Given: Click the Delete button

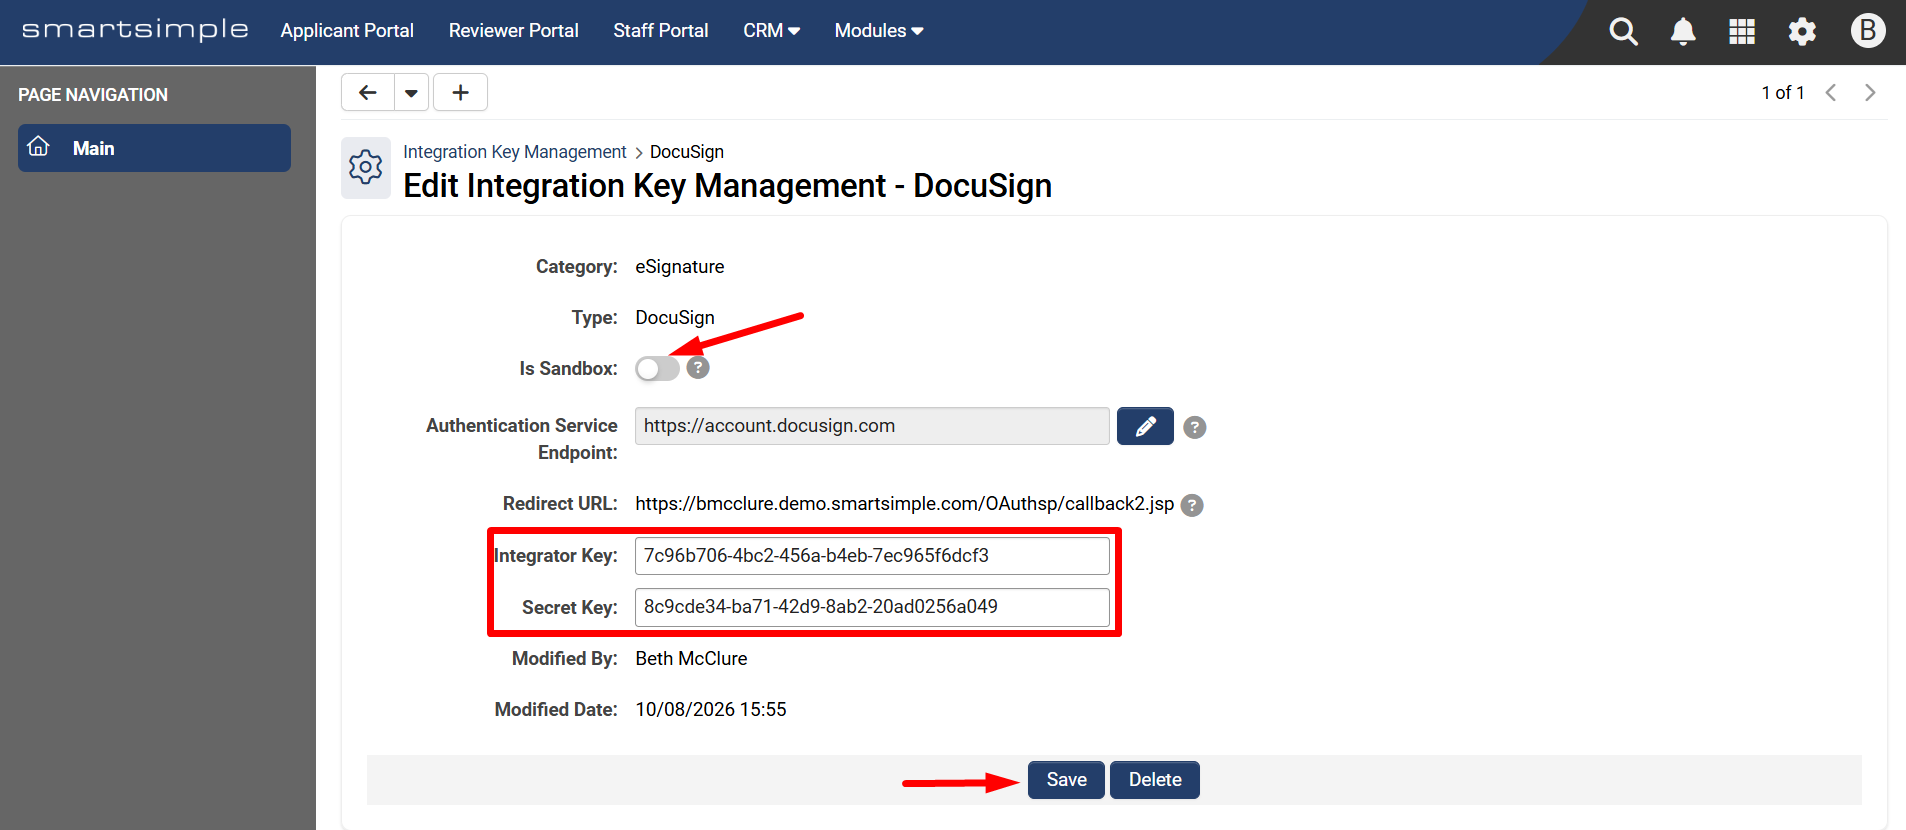Looking at the screenshot, I should 1155,780.
